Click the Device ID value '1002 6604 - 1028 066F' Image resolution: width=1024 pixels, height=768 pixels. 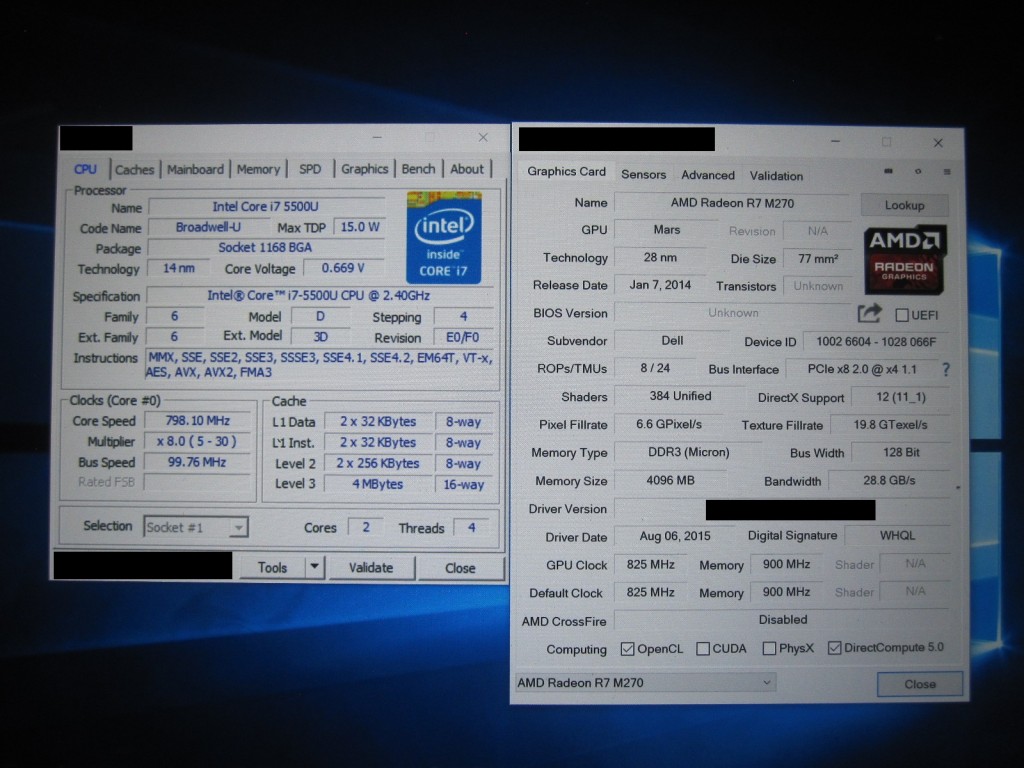(x=876, y=342)
